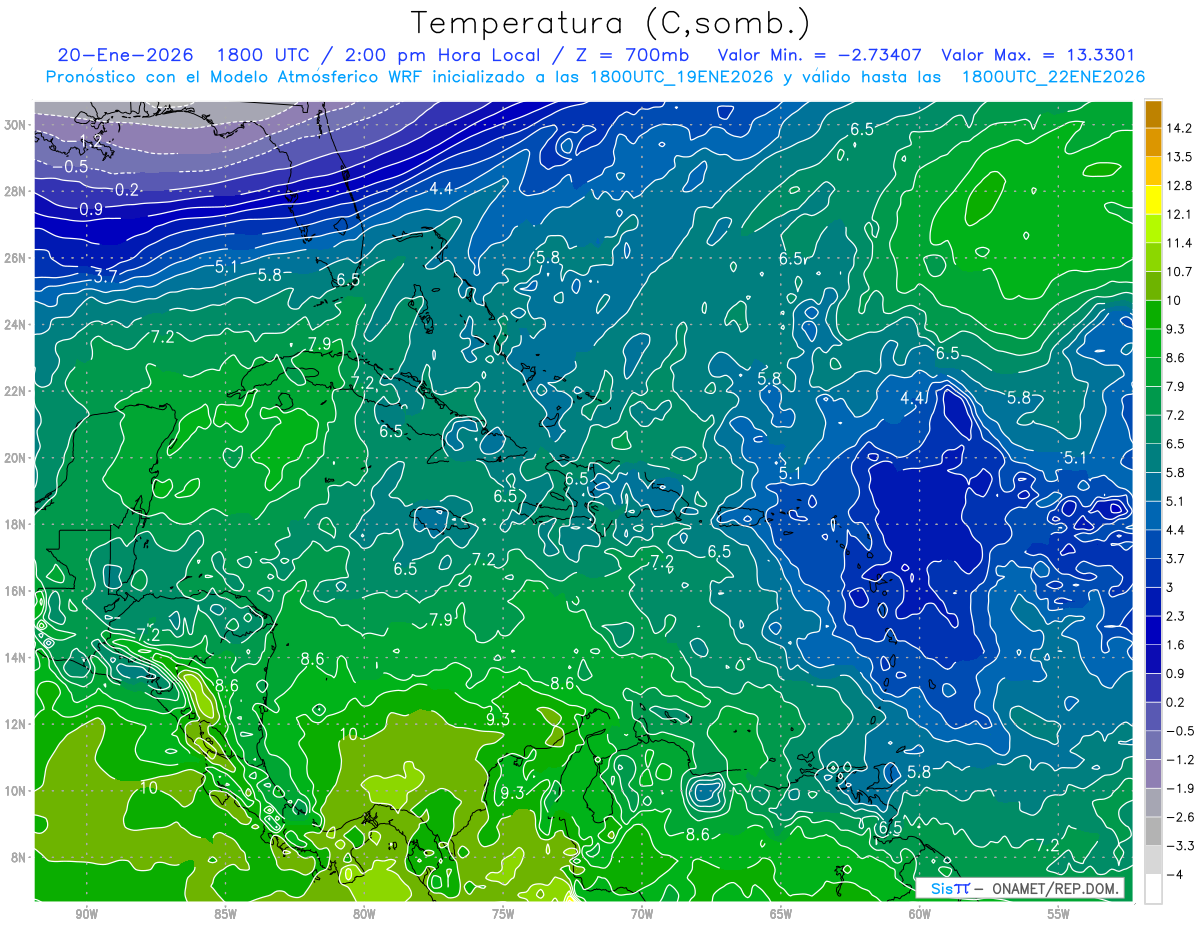Click latitude axis label '24N'
Screen dimensions: 1200x927
click(x=15, y=324)
